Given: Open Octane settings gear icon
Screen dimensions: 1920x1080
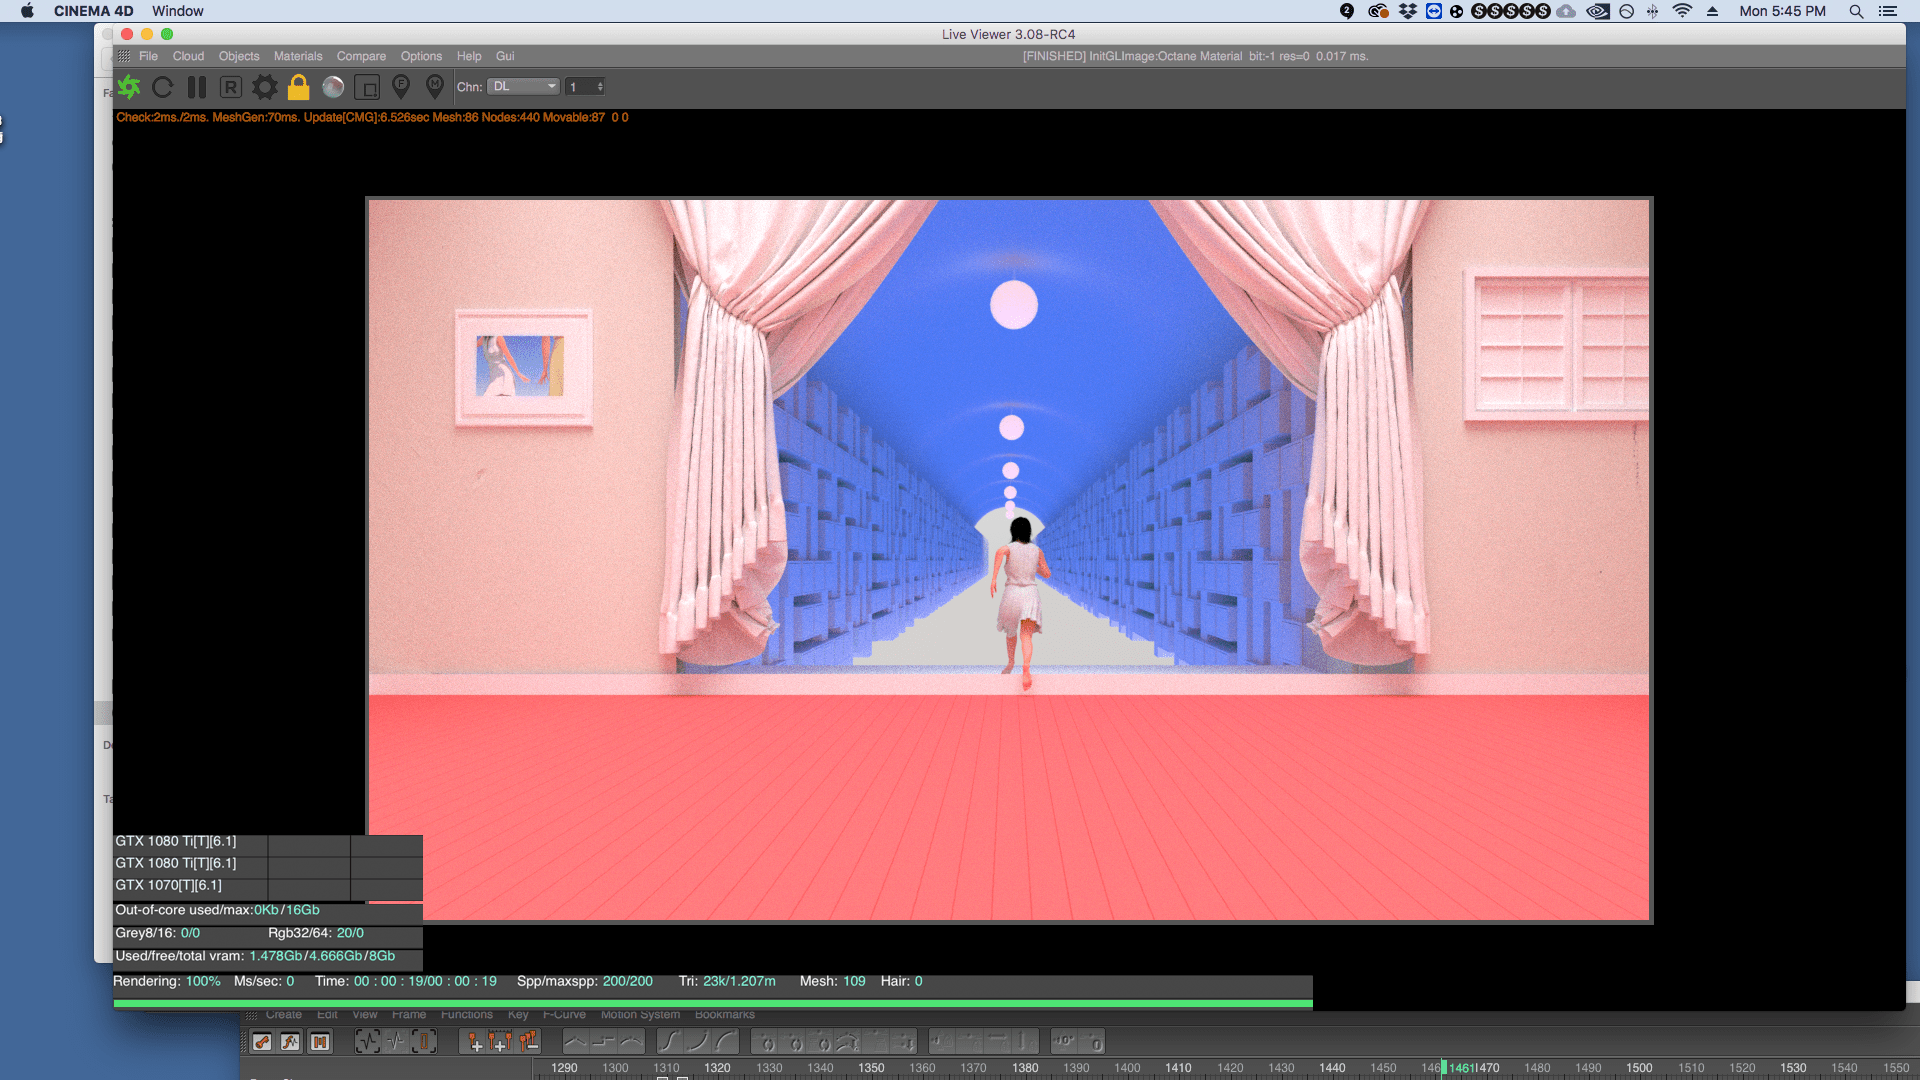Looking at the screenshot, I should click(x=264, y=87).
